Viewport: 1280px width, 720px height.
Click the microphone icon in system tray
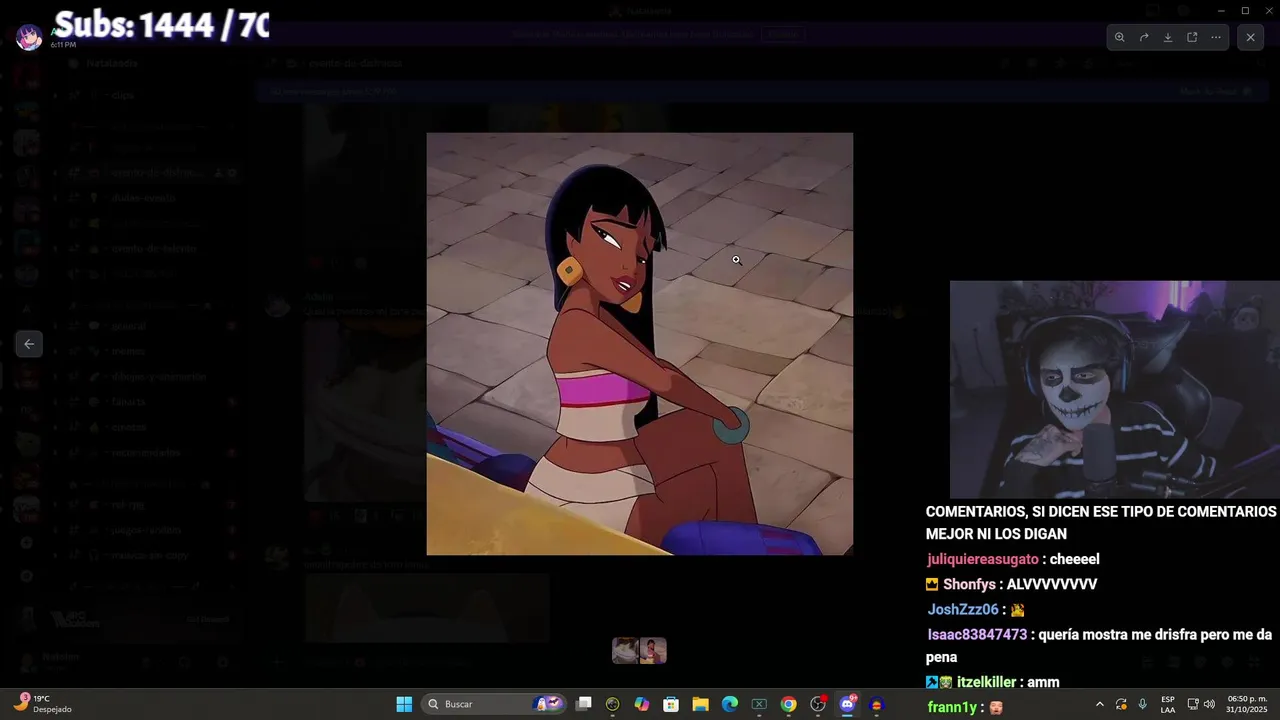point(1143,704)
